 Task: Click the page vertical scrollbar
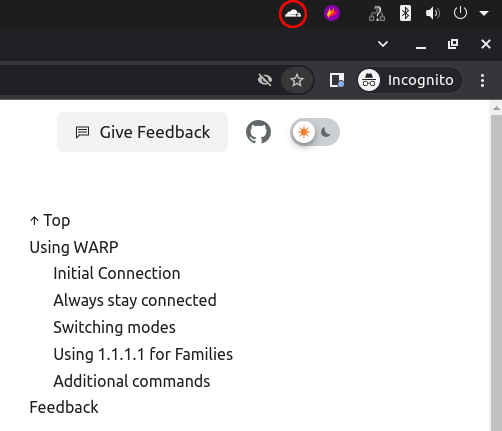[496, 266]
